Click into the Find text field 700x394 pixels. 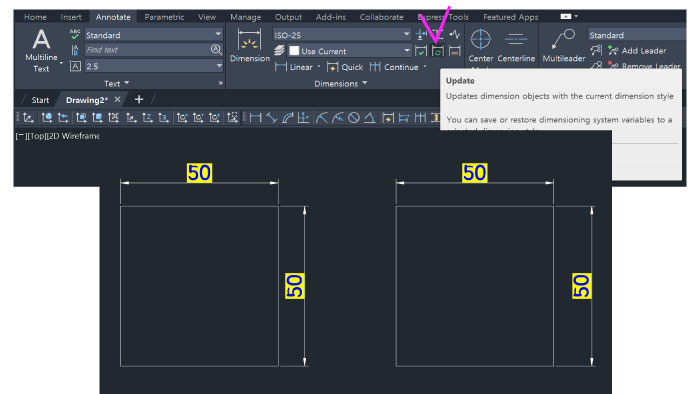point(147,50)
